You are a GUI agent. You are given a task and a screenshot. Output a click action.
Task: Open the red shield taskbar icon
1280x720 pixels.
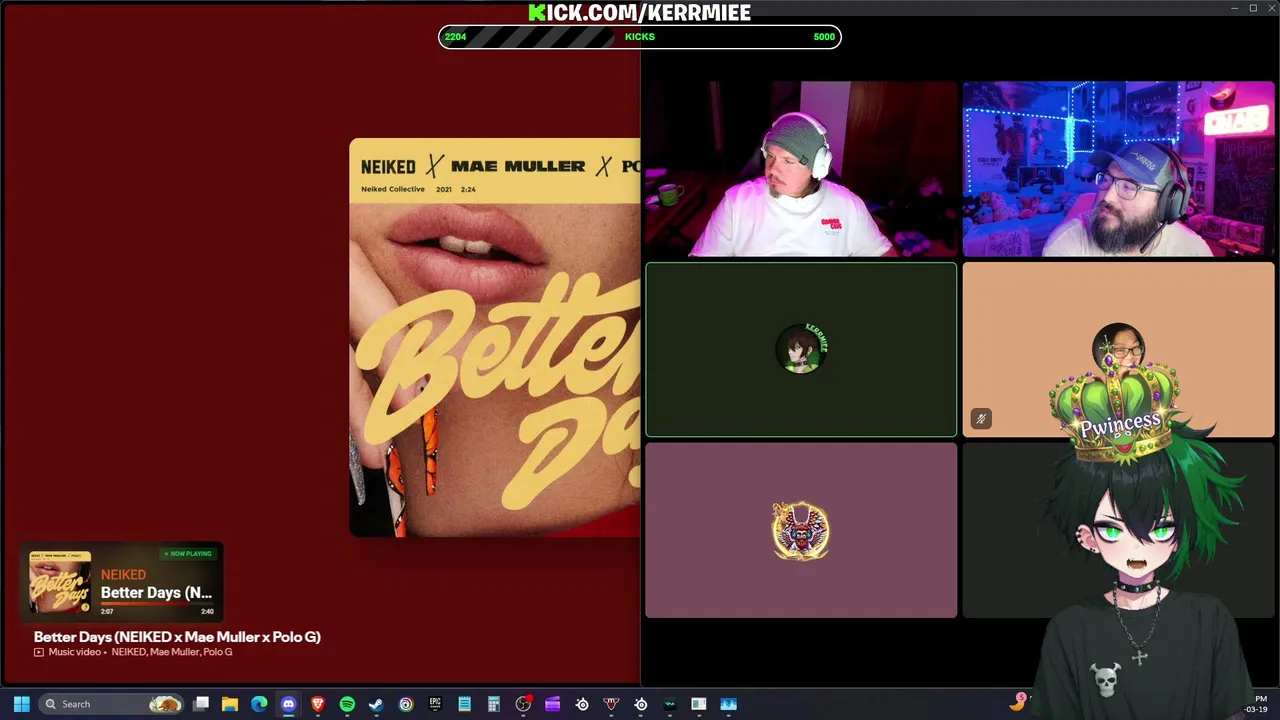tap(611, 704)
